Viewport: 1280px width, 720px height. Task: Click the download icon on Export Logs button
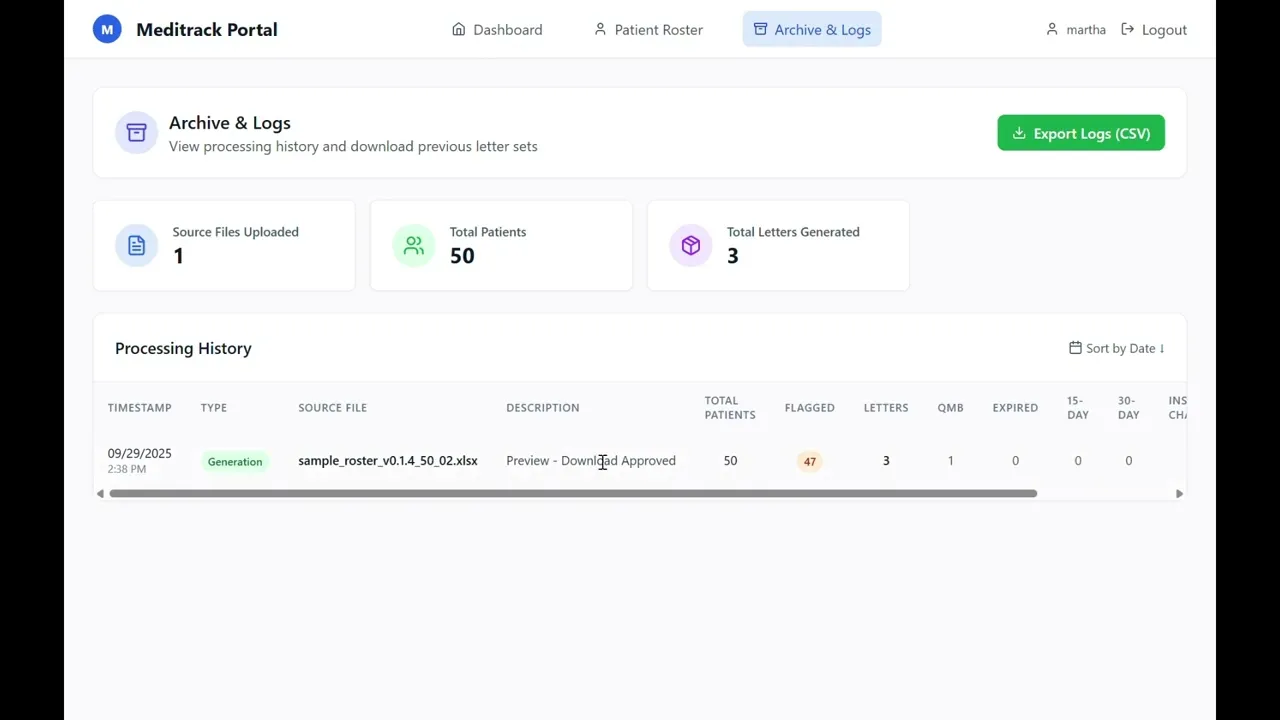1019,133
